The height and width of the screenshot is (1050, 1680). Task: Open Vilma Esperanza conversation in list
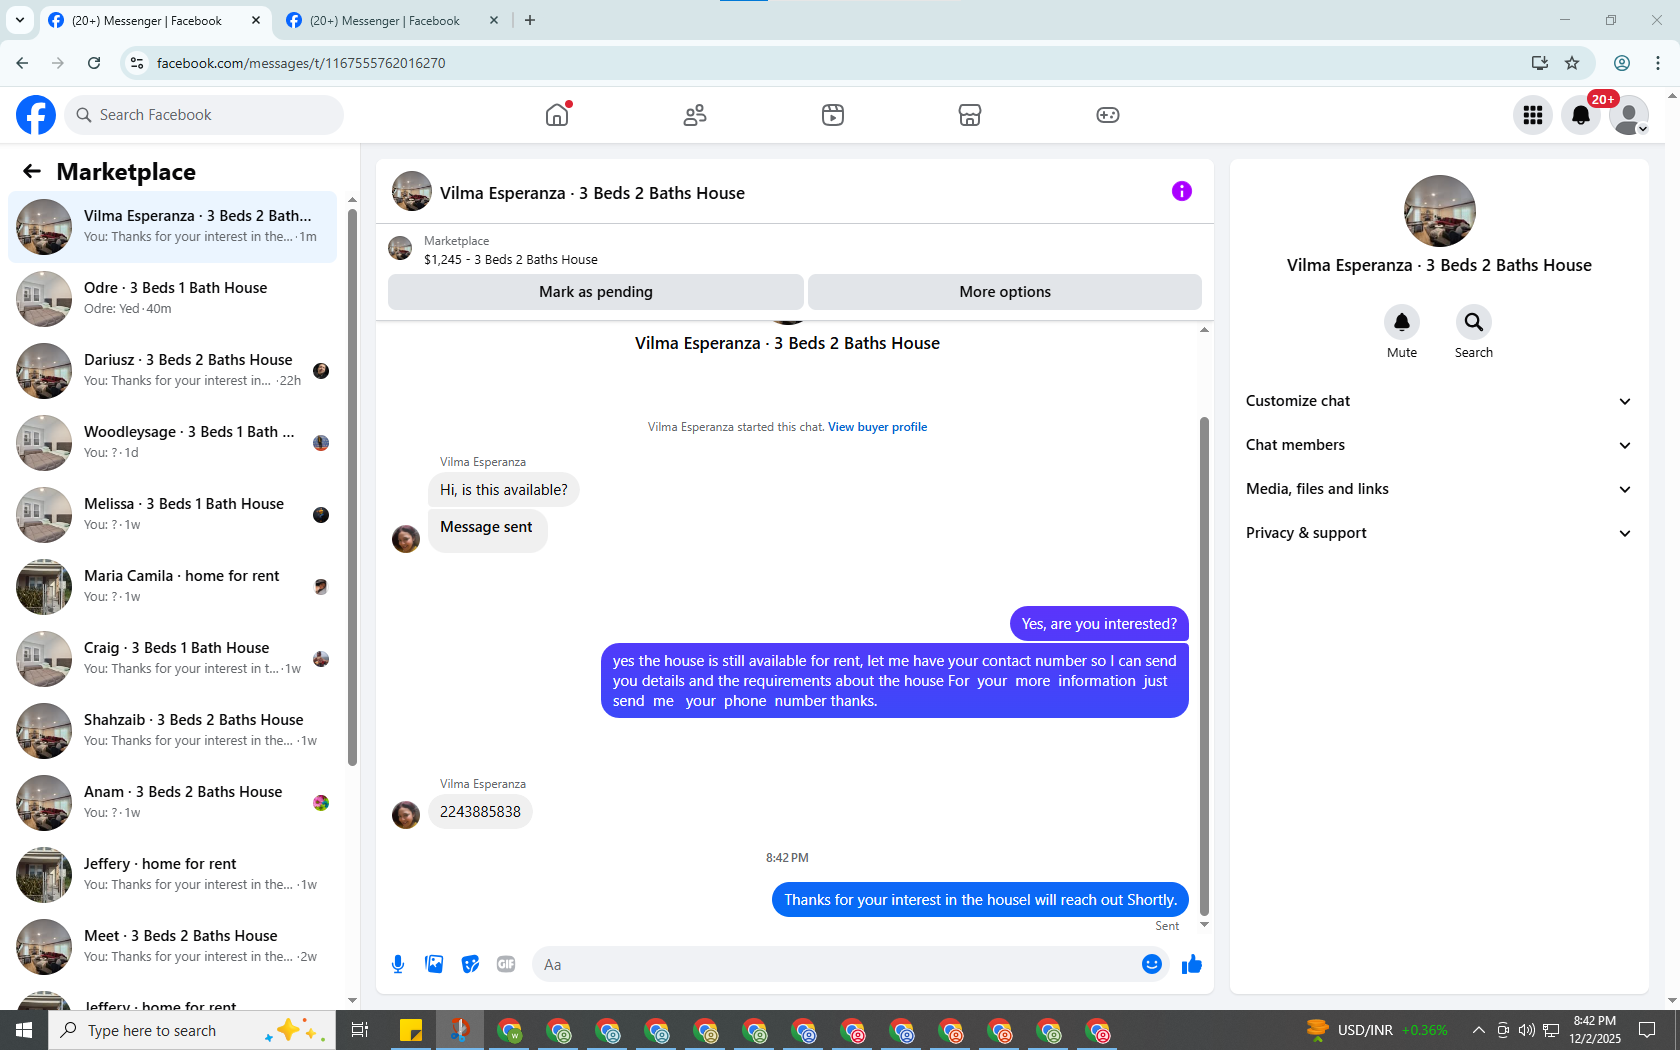point(173,227)
